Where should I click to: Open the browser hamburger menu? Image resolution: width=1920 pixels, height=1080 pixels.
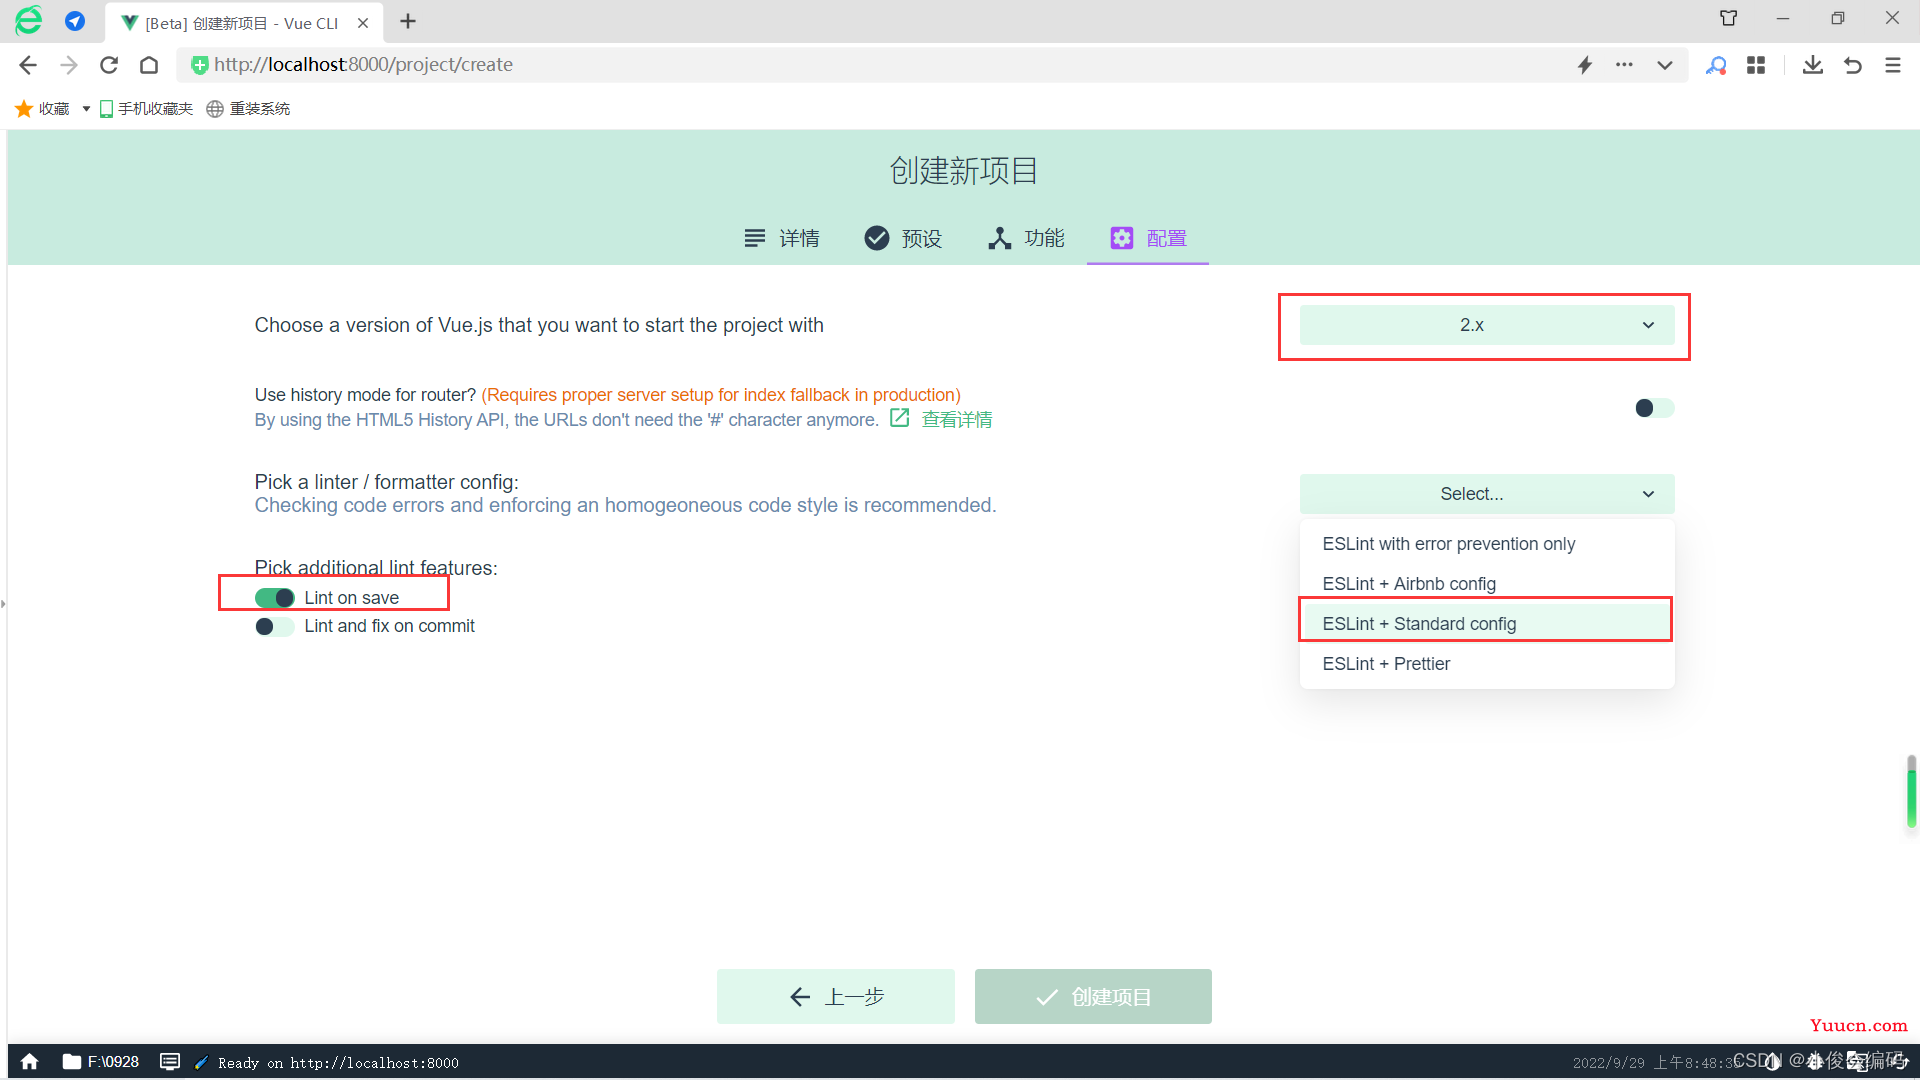tap(1893, 65)
